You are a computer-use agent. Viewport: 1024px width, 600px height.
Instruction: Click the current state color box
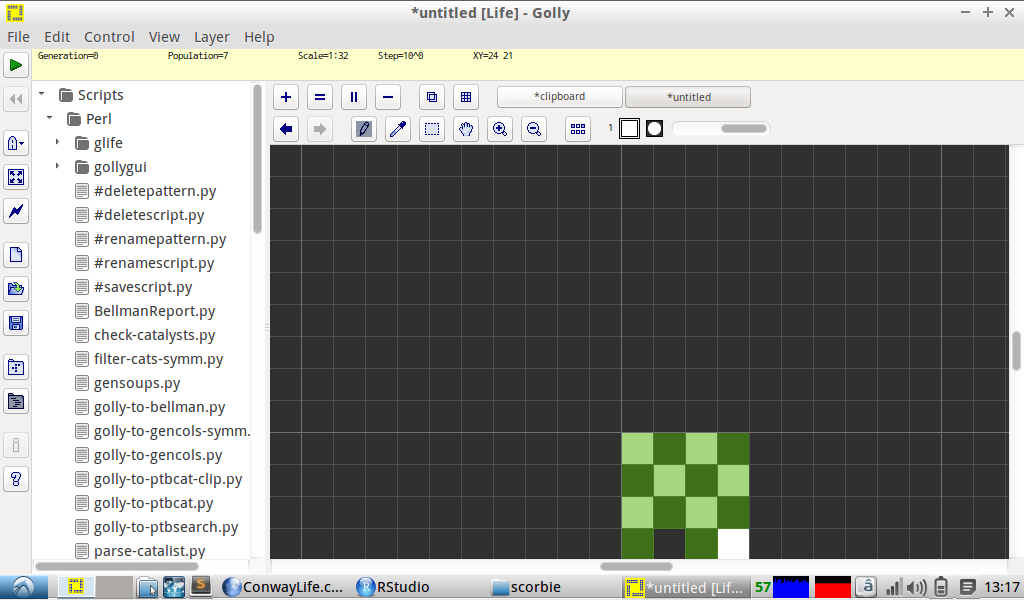[x=630, y=129]
